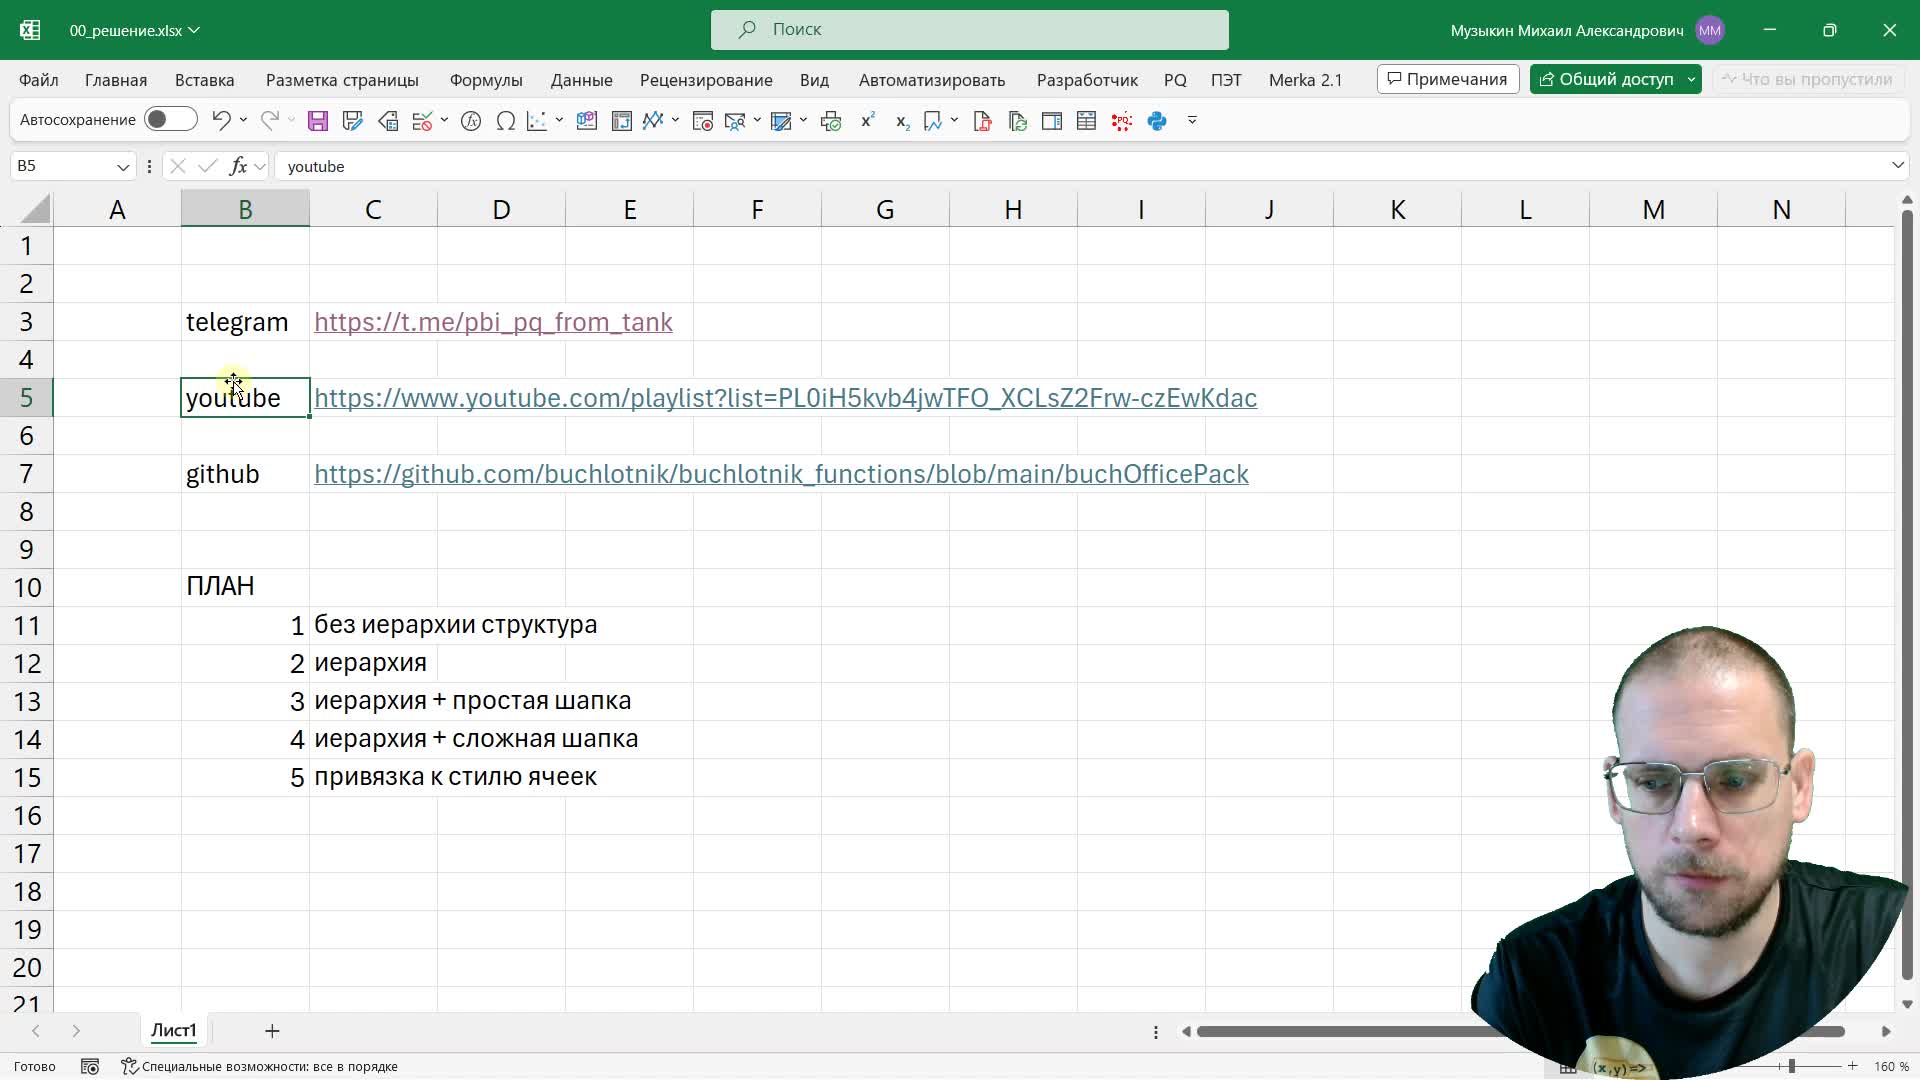Viewport: 1920px width, 1080px height.
Task: Click the red PQ icon in toolbar
Action: pyautogui.click(x=1122, y=121)
